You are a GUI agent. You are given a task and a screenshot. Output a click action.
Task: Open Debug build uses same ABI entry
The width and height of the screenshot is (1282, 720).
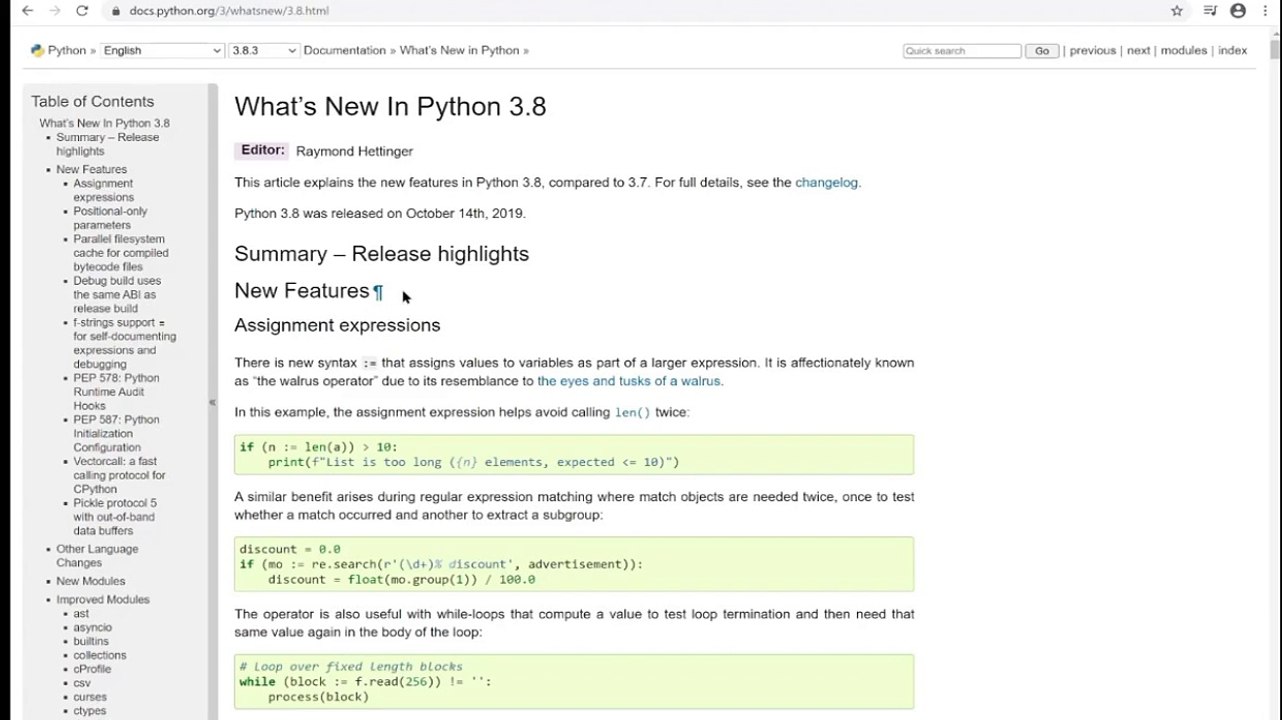pos(117,294)
